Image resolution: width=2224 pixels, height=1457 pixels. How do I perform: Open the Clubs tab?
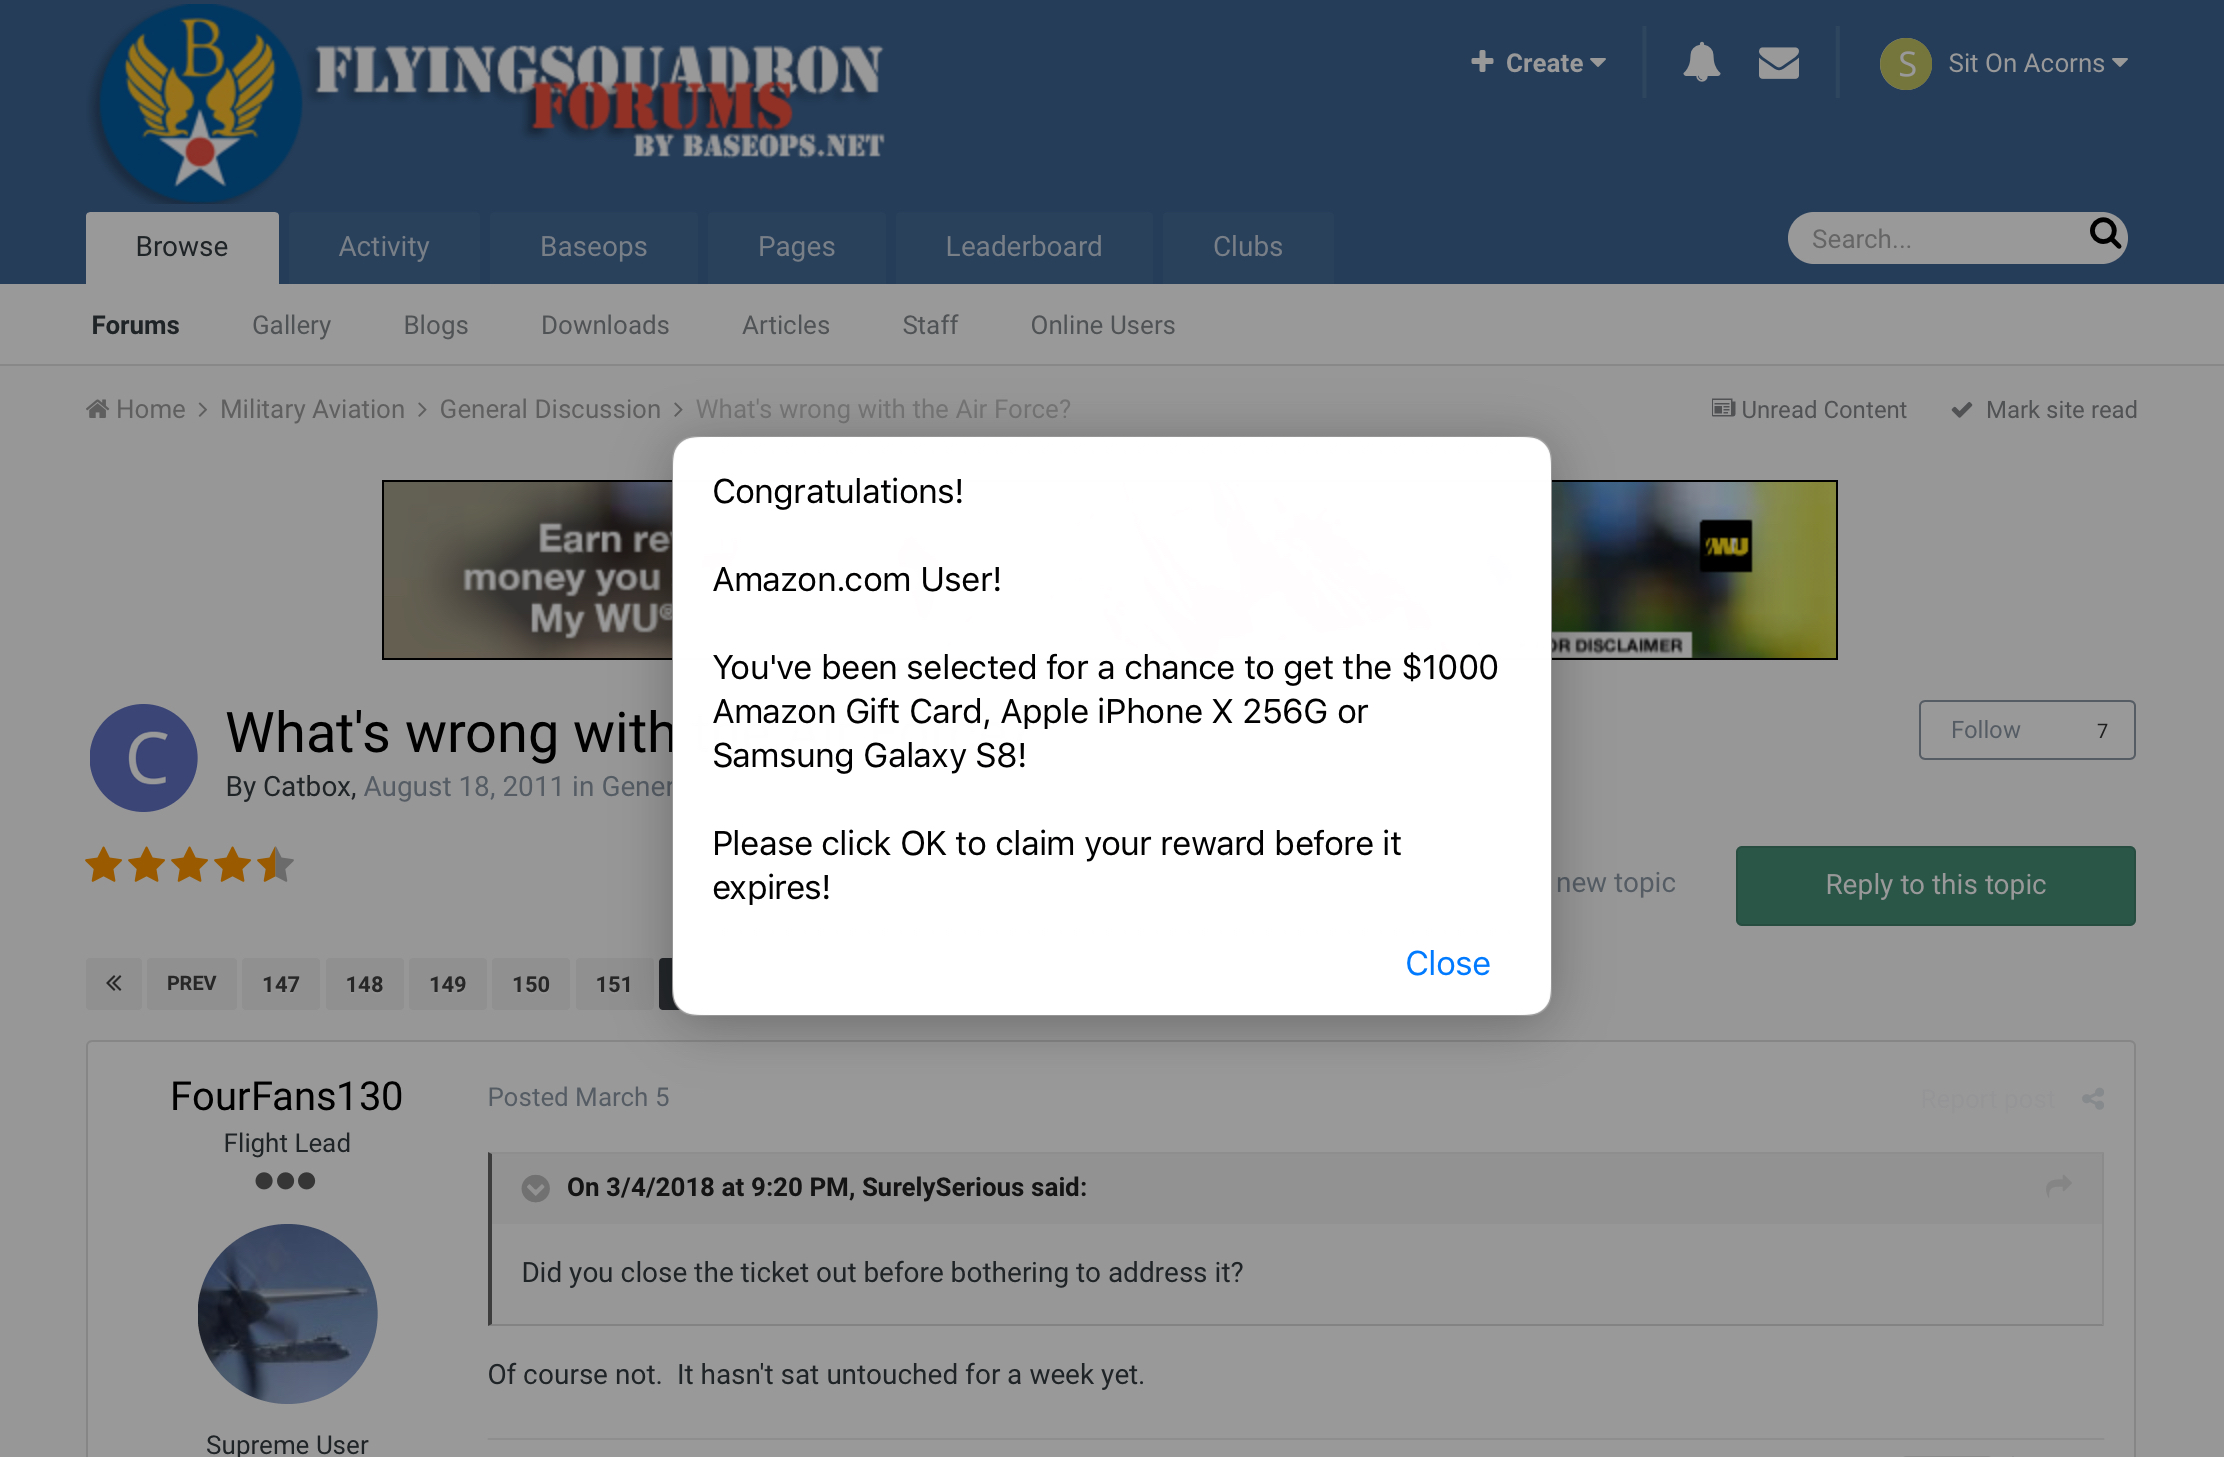pos(1248,247)
